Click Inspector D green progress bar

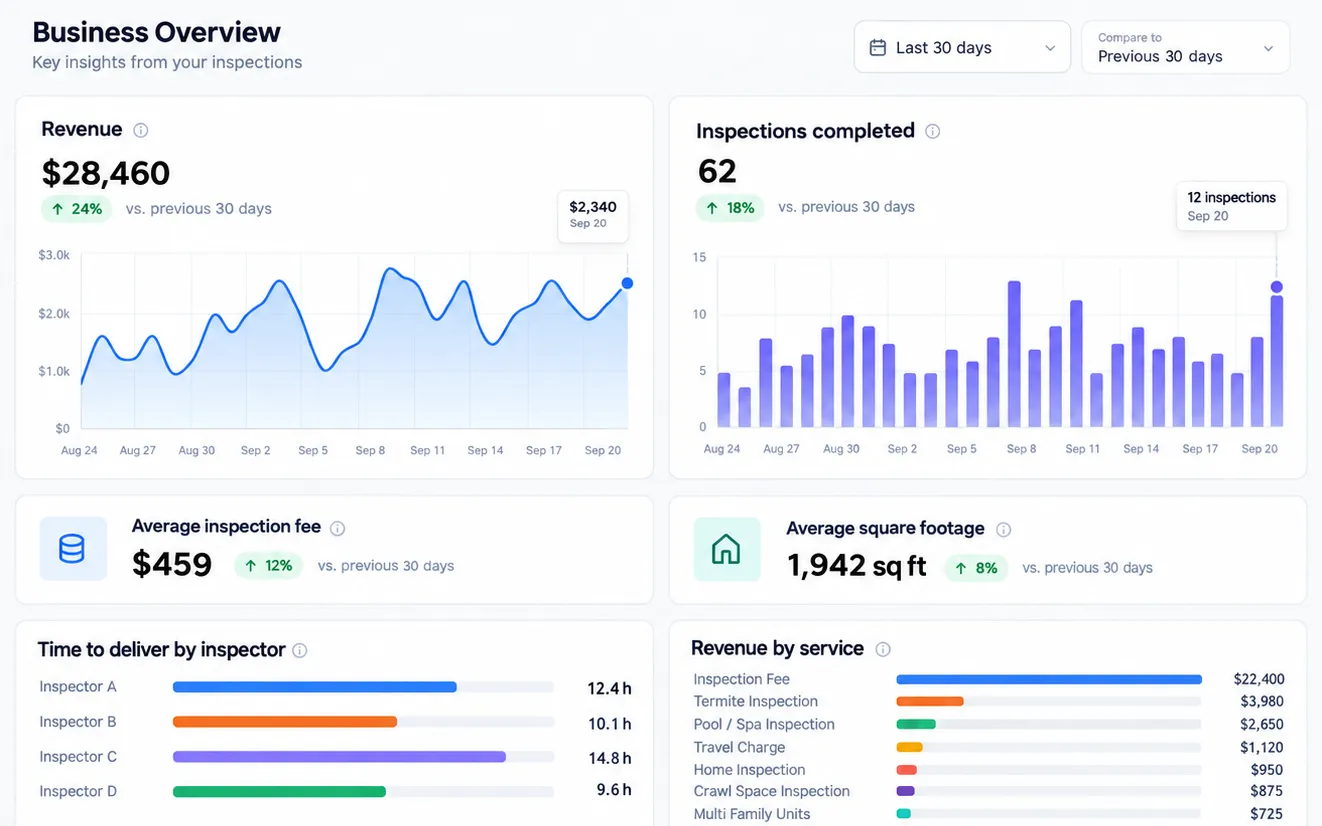(279, 792)
